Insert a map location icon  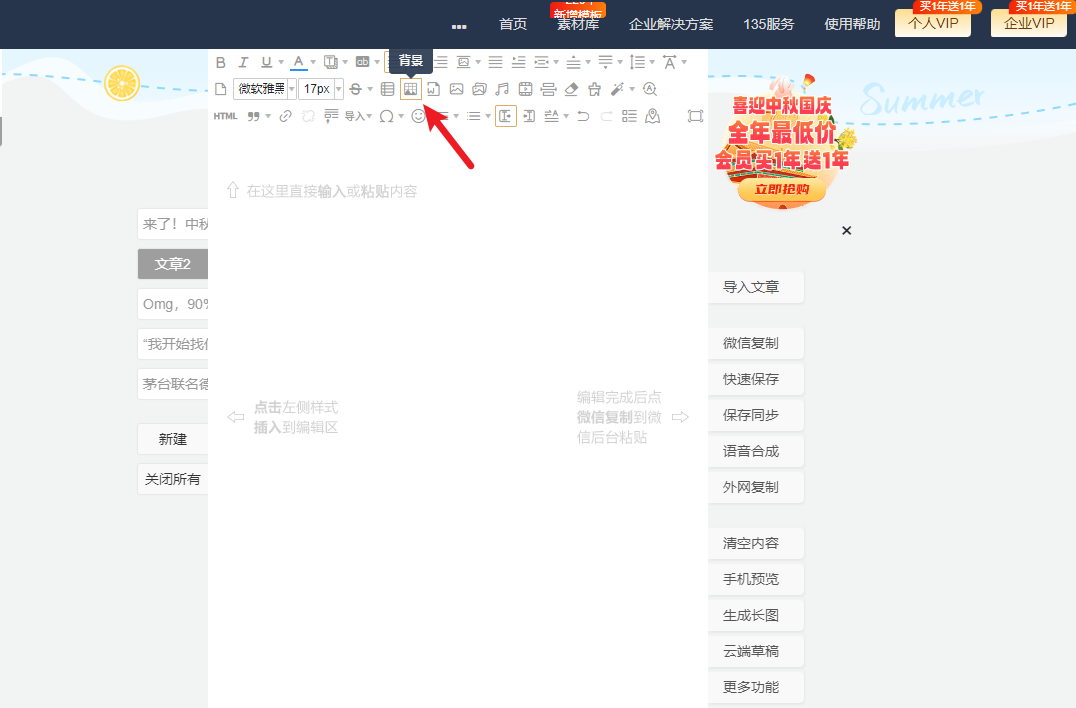pos(653,116)
